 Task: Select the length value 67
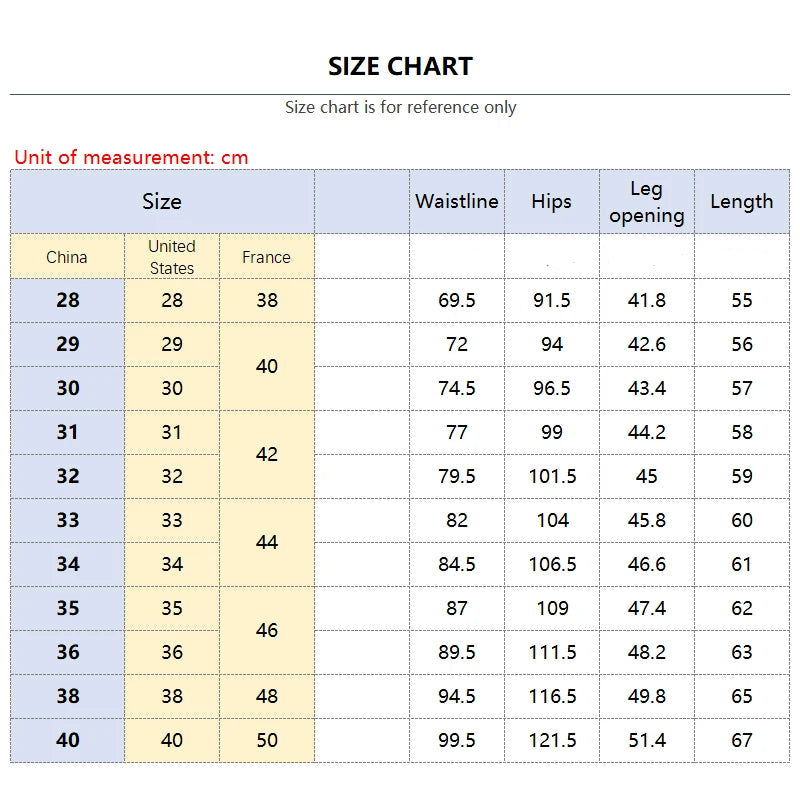click(742, 740)
